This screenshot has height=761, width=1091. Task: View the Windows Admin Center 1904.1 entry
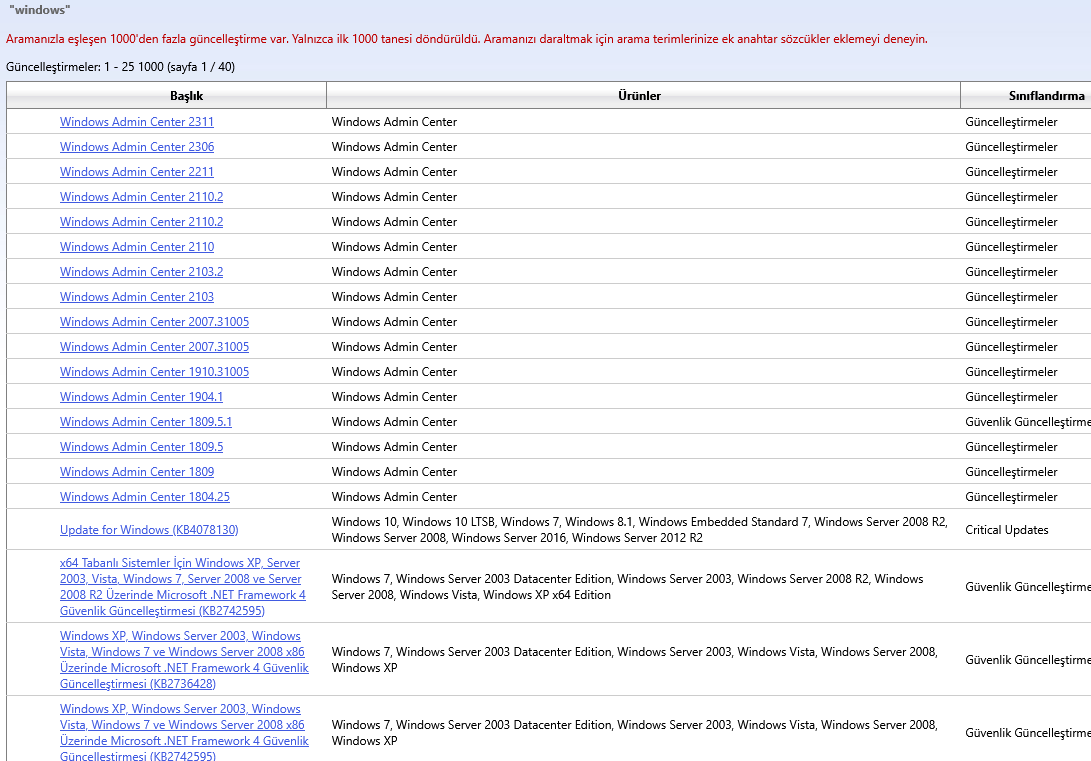click(x=141, y=397)
